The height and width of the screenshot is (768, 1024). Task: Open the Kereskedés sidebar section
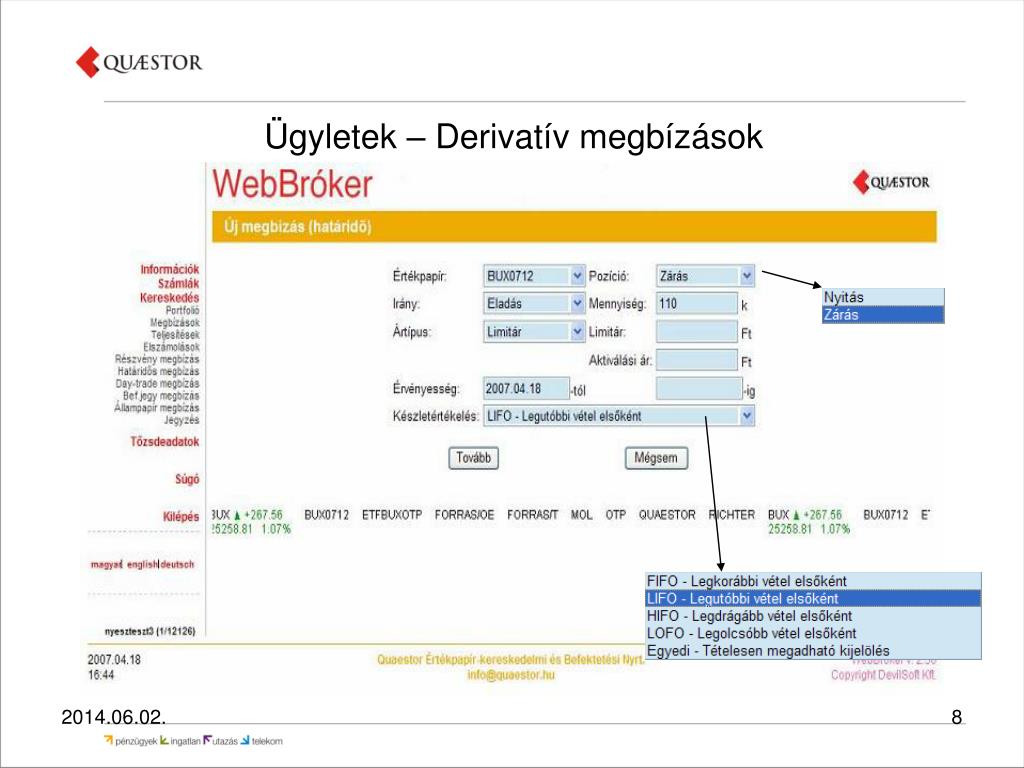point(169,298)
